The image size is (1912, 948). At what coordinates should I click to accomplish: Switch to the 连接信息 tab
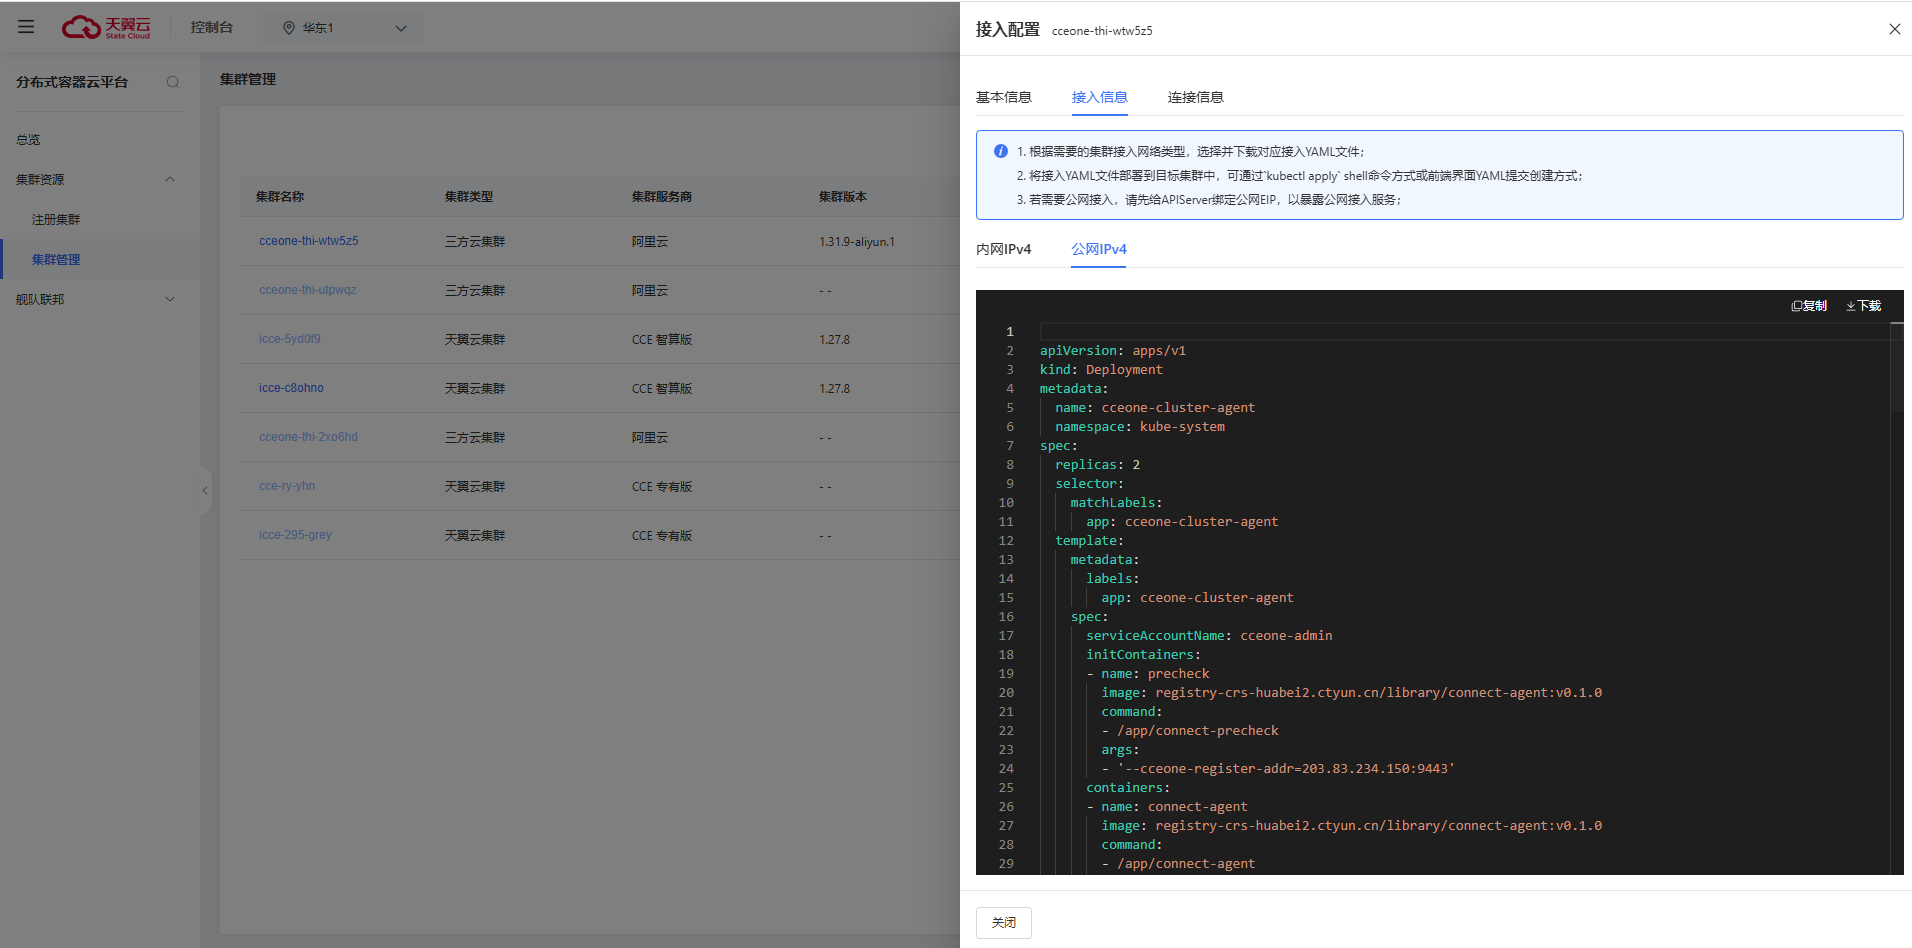(1195, 97)
